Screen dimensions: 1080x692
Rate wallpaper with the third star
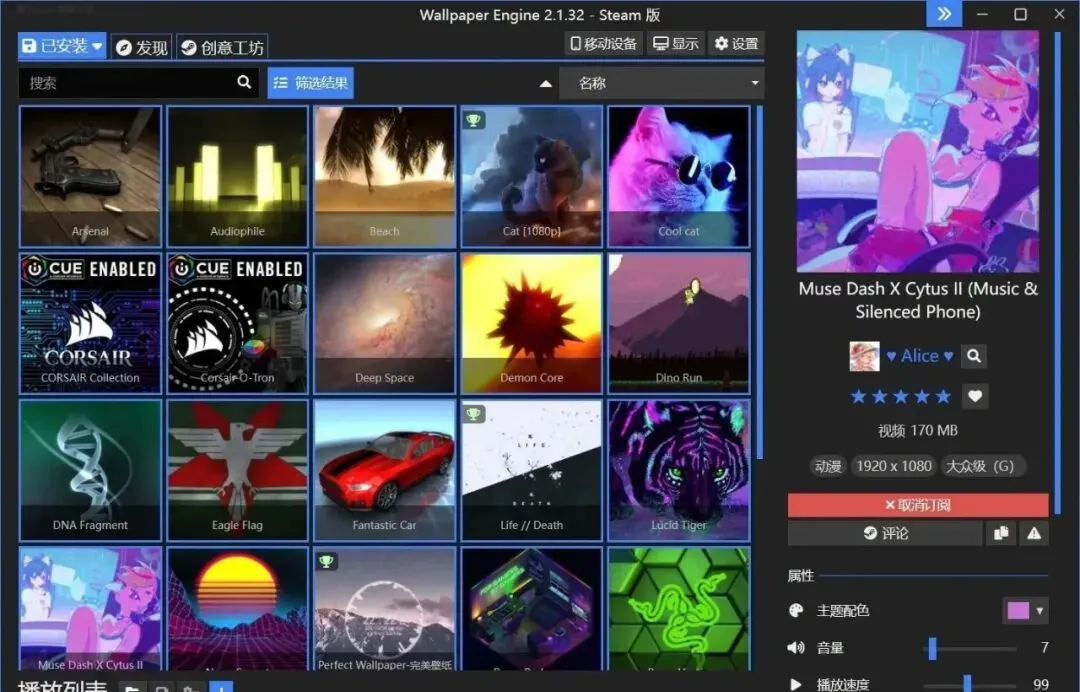click(901, 397)
